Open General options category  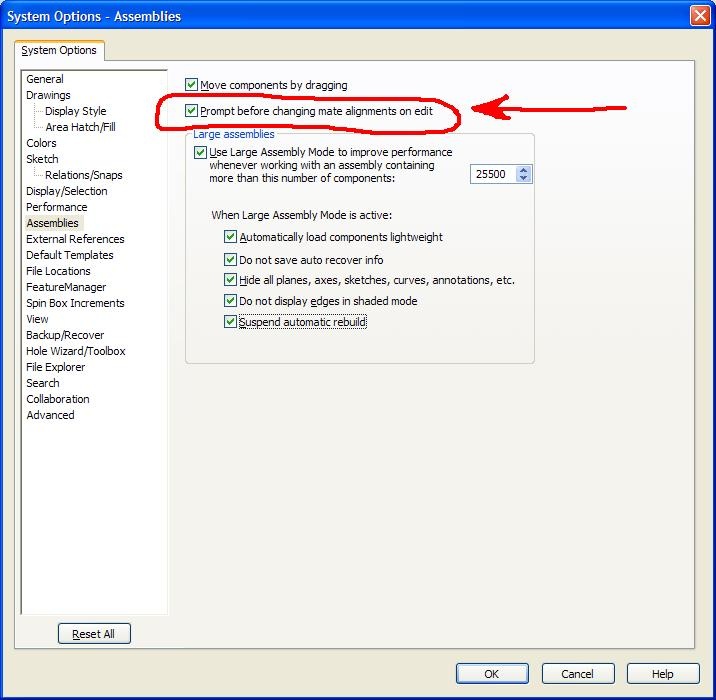[x=45, y=79]
